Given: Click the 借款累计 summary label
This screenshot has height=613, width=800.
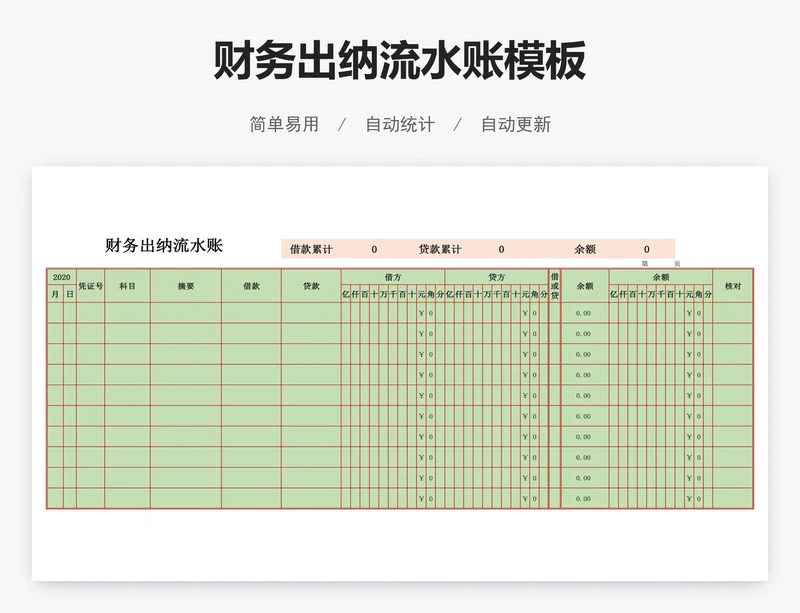Looking at the screenshot, I should tap(311, 249).
